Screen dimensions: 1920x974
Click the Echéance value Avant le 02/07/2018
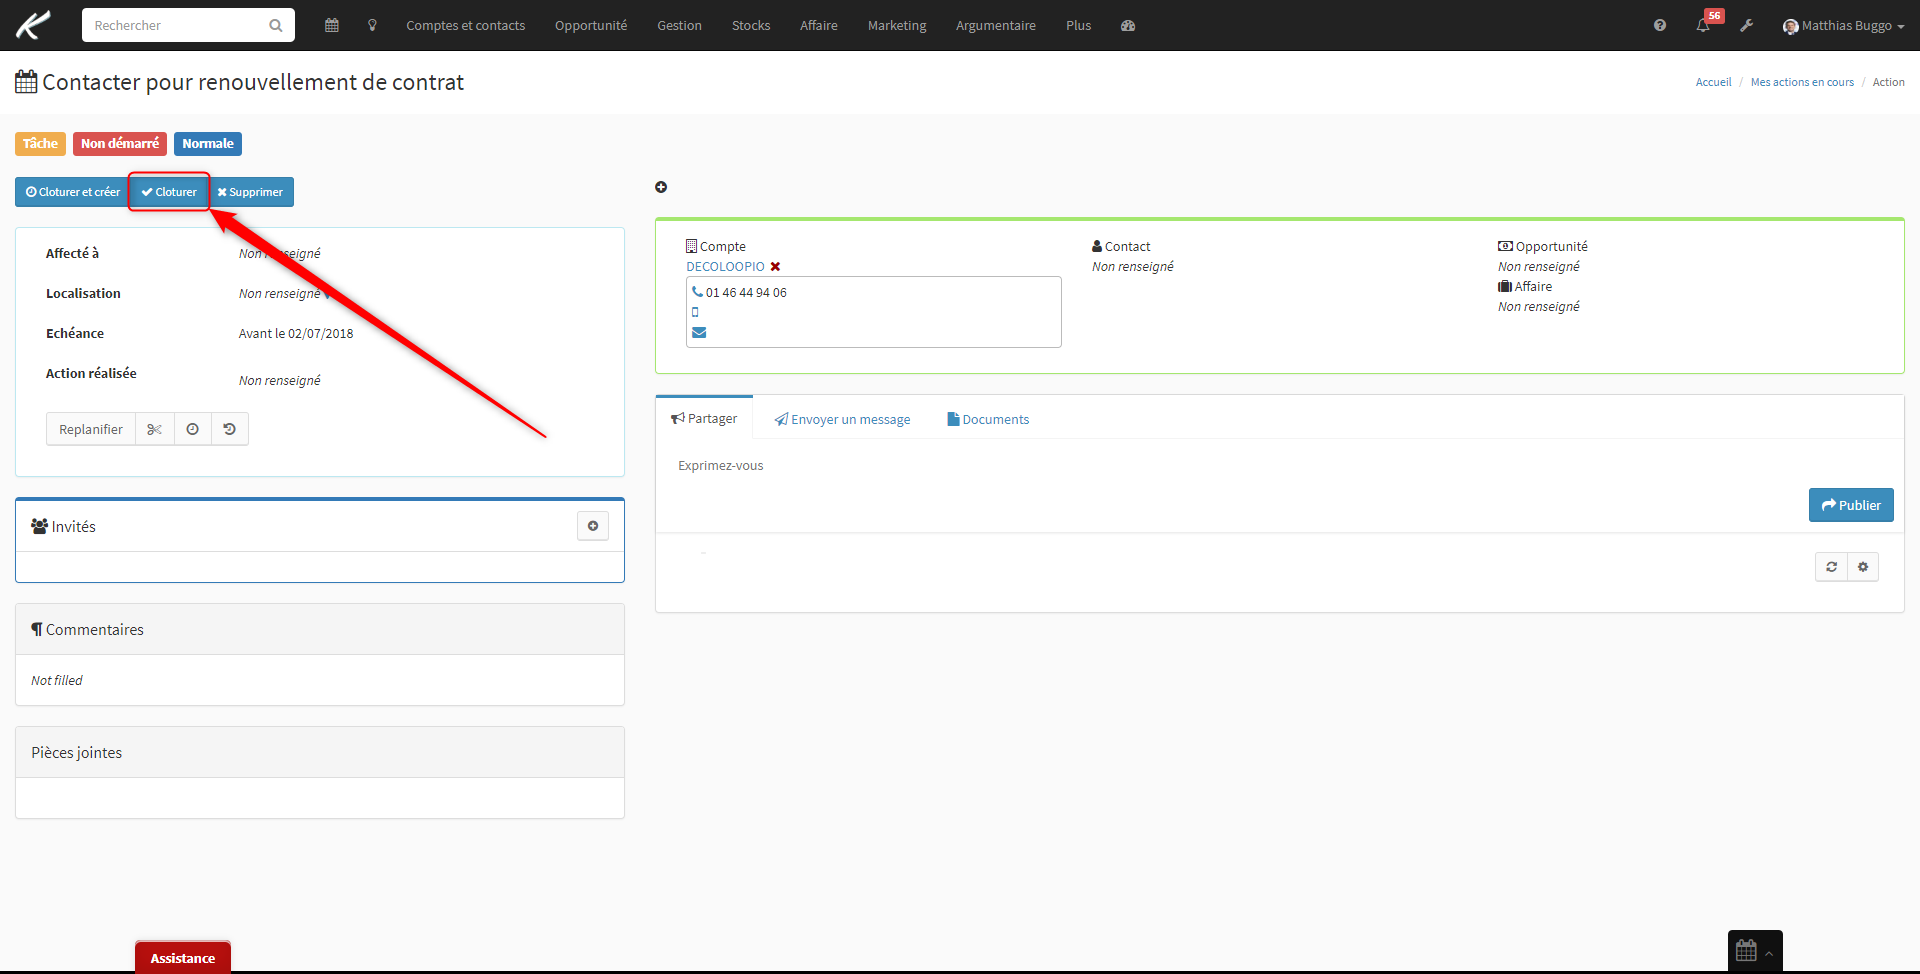coord(296,333)
